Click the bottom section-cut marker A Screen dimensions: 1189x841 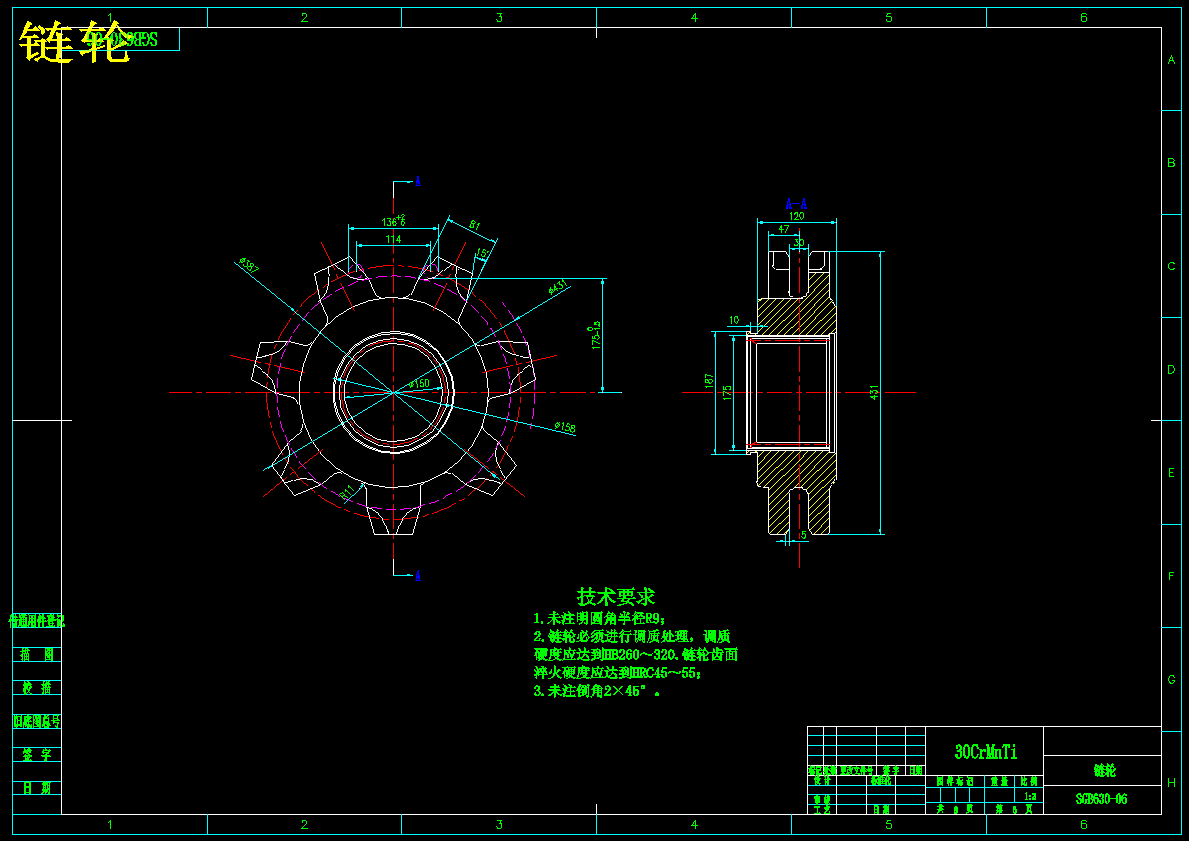[418, 576]
